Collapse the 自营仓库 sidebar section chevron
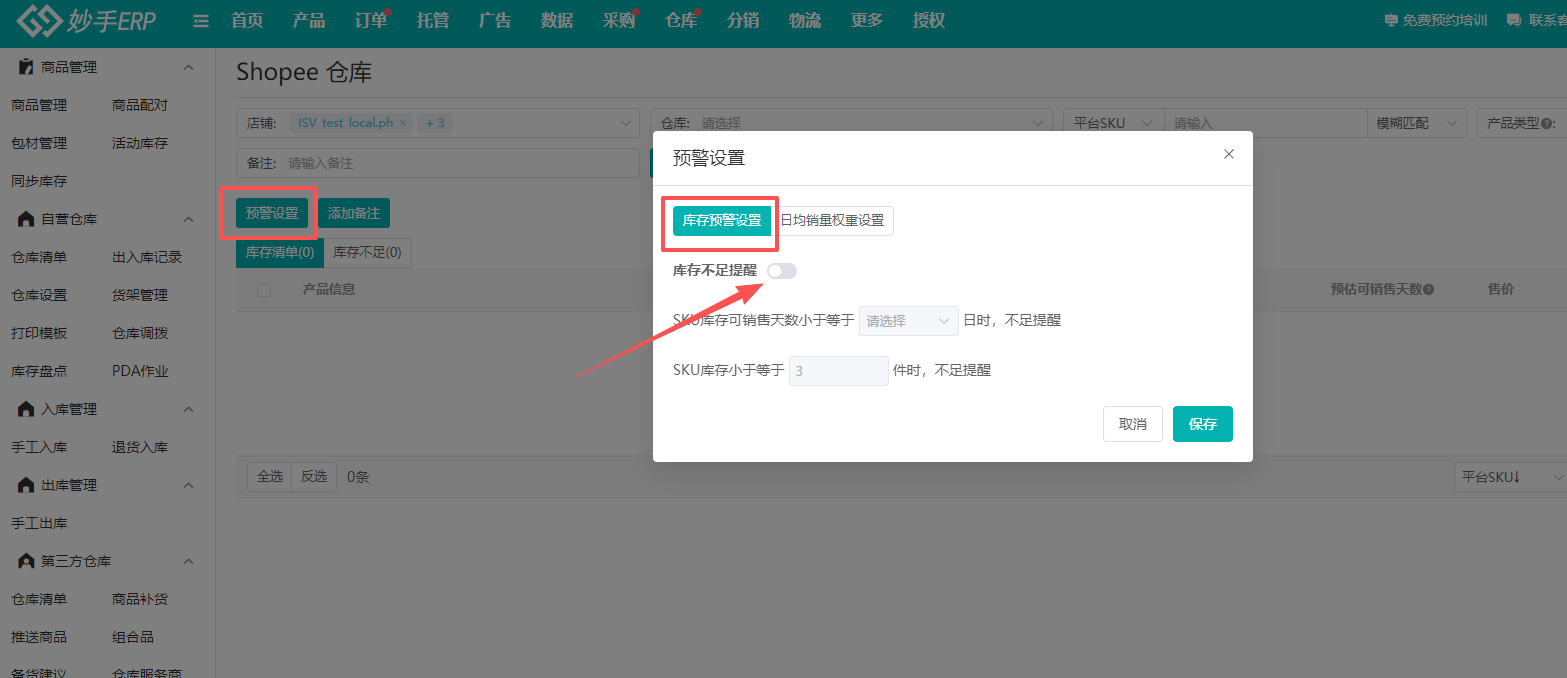1567x678 pixels. pyautogui.click(x=188, y=219)
